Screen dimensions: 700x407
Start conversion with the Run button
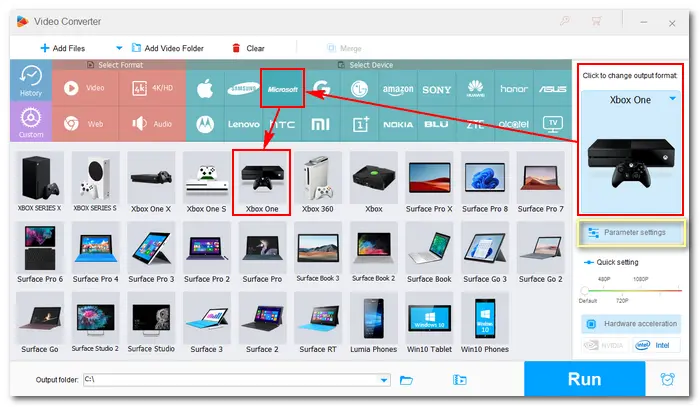pos(584,379)
